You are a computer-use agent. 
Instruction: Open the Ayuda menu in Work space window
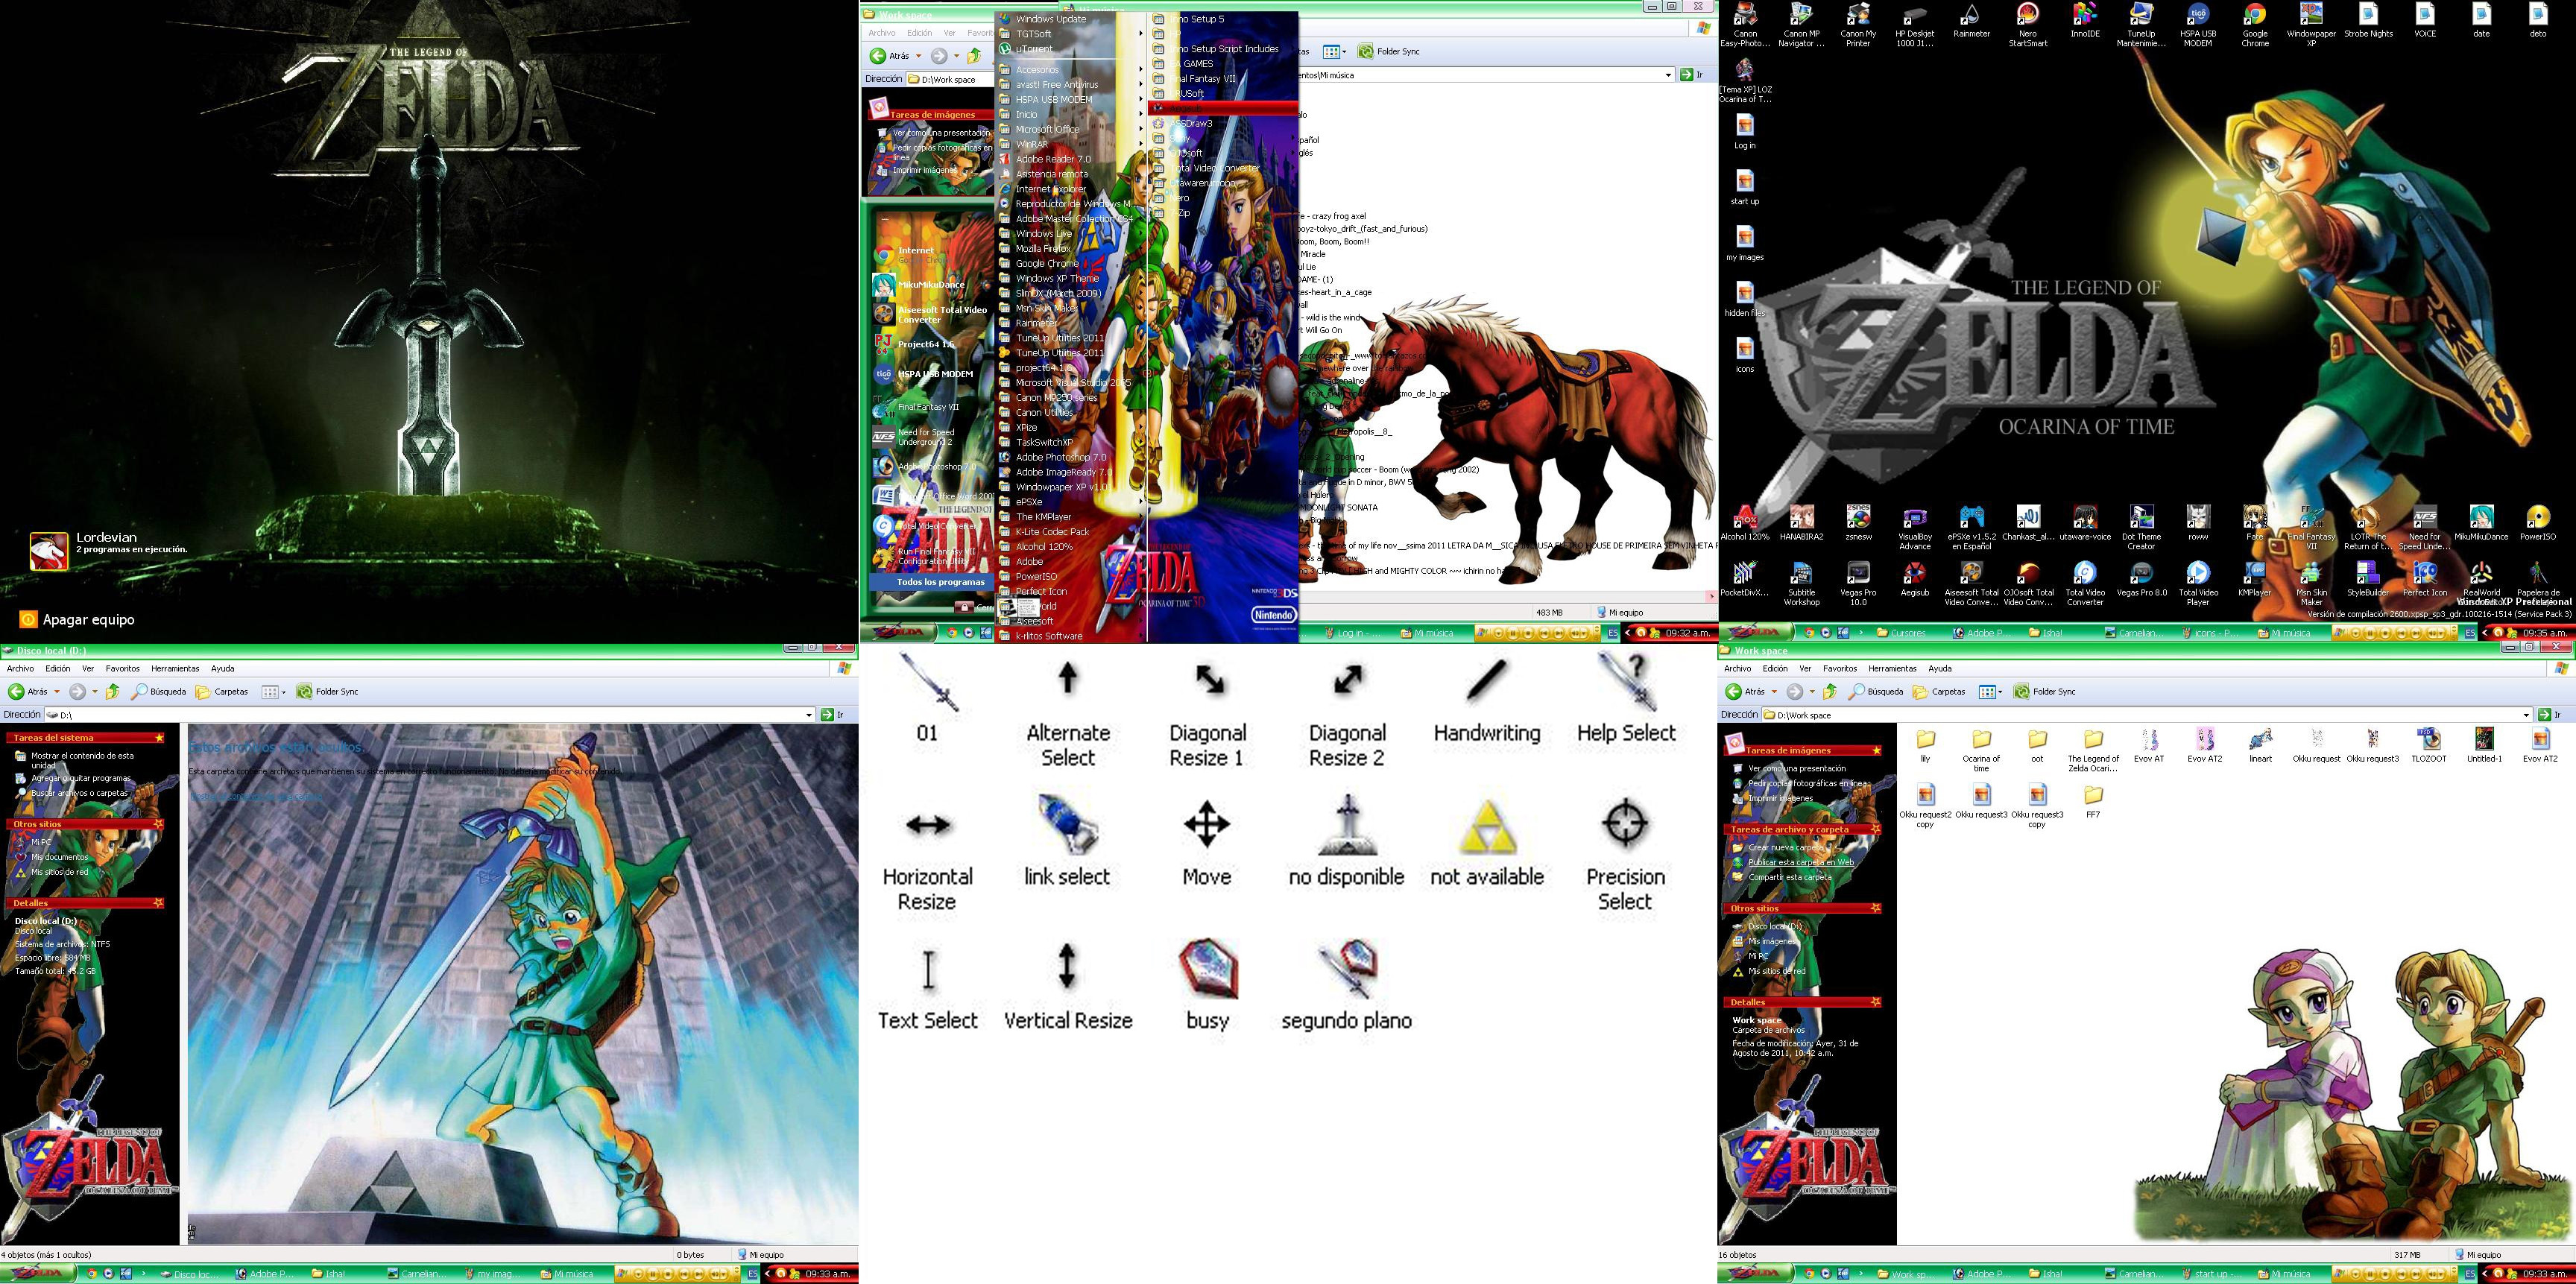[1940, 669]
